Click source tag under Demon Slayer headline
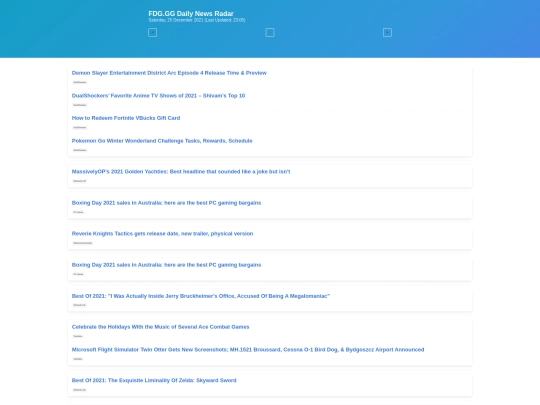 80,82
